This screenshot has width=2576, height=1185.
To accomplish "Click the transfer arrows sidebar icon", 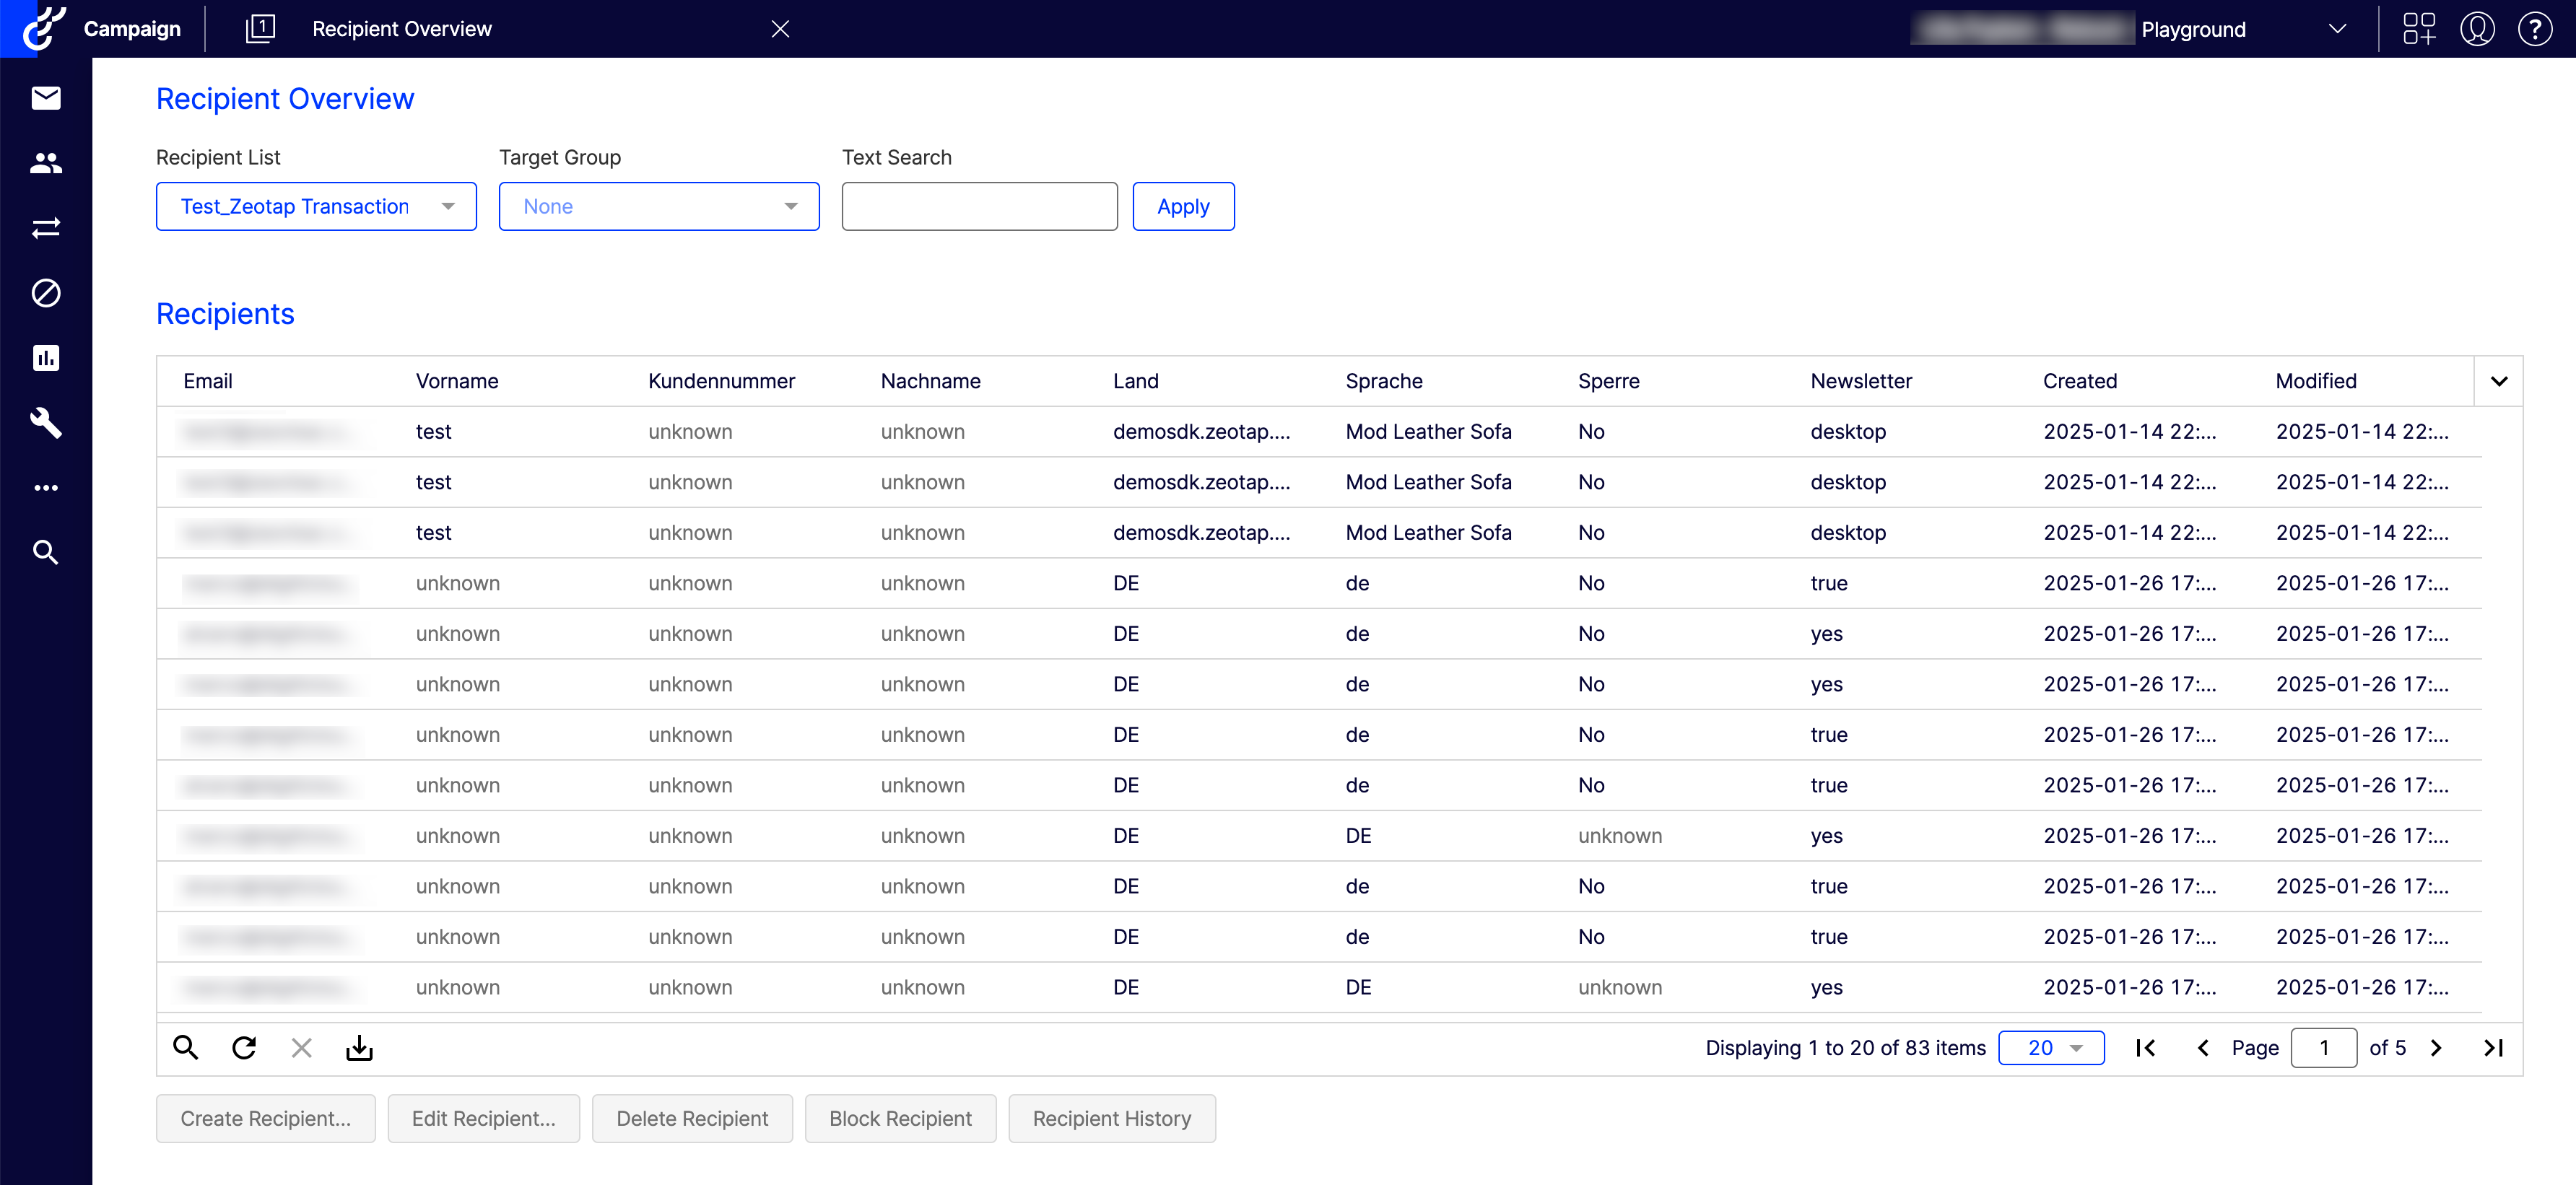I will point(46,228).
